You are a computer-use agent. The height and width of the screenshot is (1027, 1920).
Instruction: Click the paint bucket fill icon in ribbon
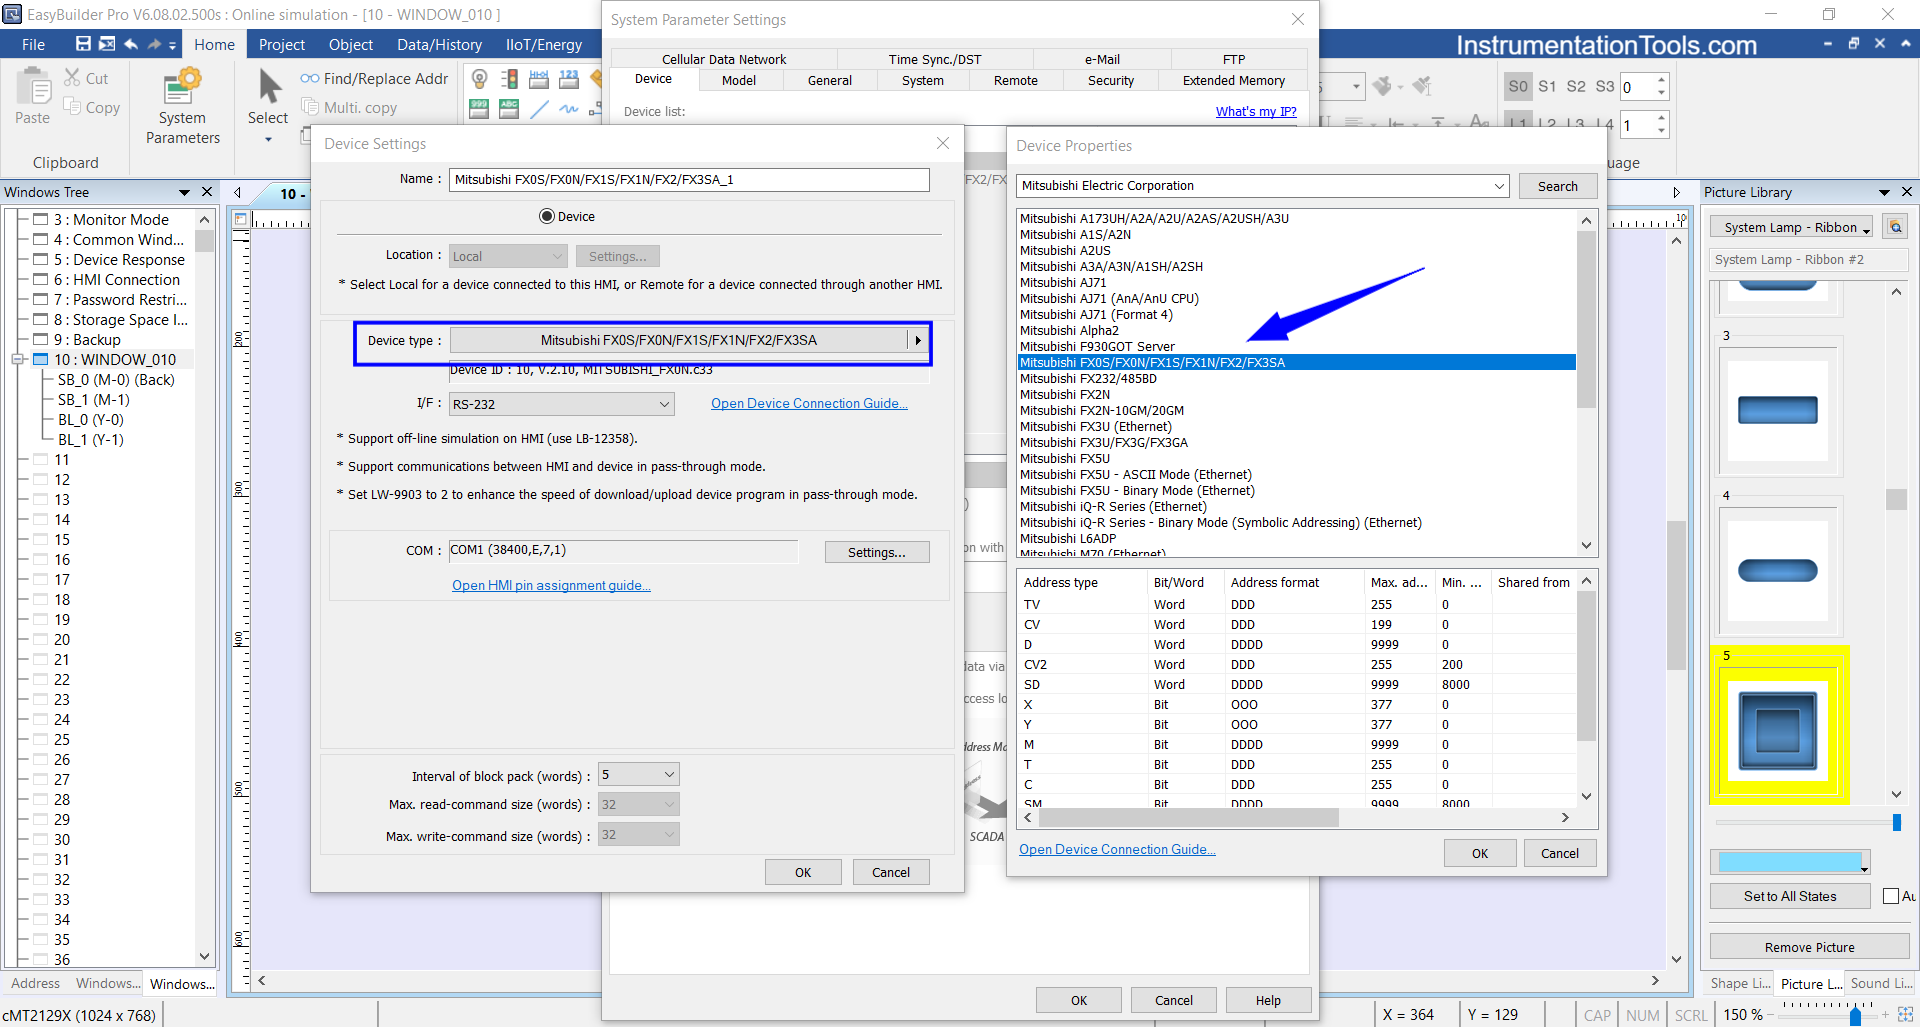tap(1384, 86)
